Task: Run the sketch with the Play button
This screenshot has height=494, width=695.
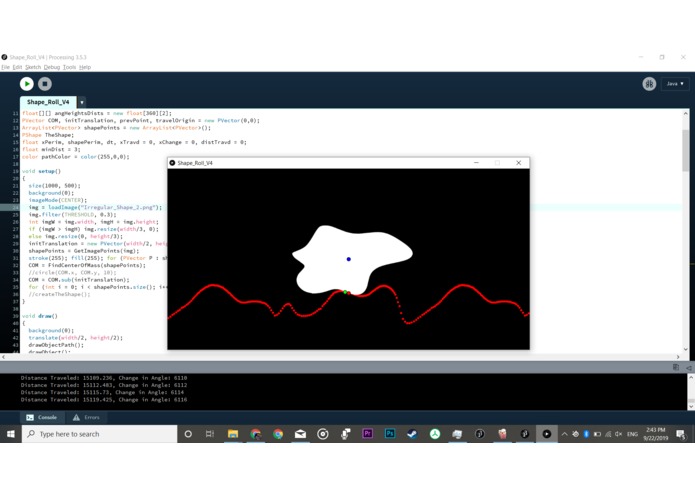Action: [27, 84]
